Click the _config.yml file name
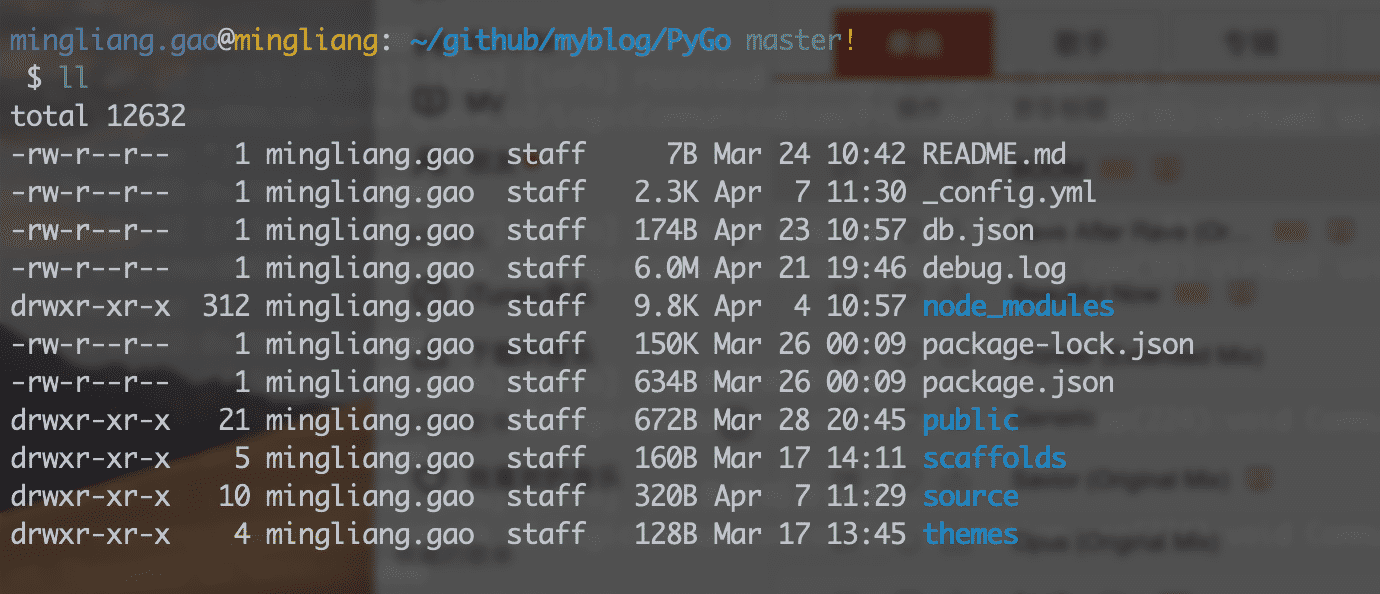This screenshot has height=594, width=1380. 1009,192
